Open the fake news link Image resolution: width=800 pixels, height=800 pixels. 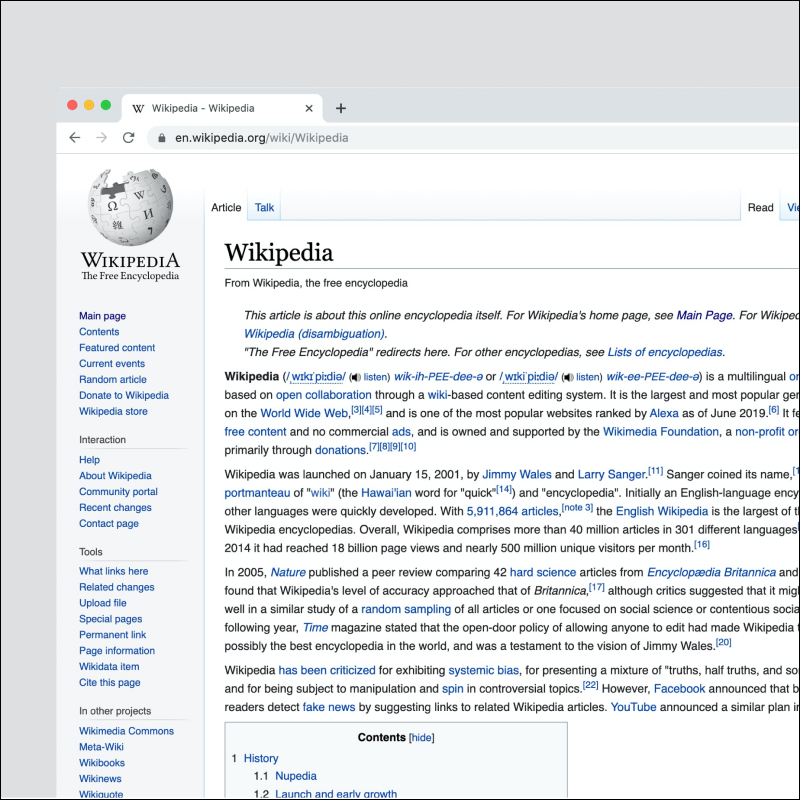tap(329, 707)
